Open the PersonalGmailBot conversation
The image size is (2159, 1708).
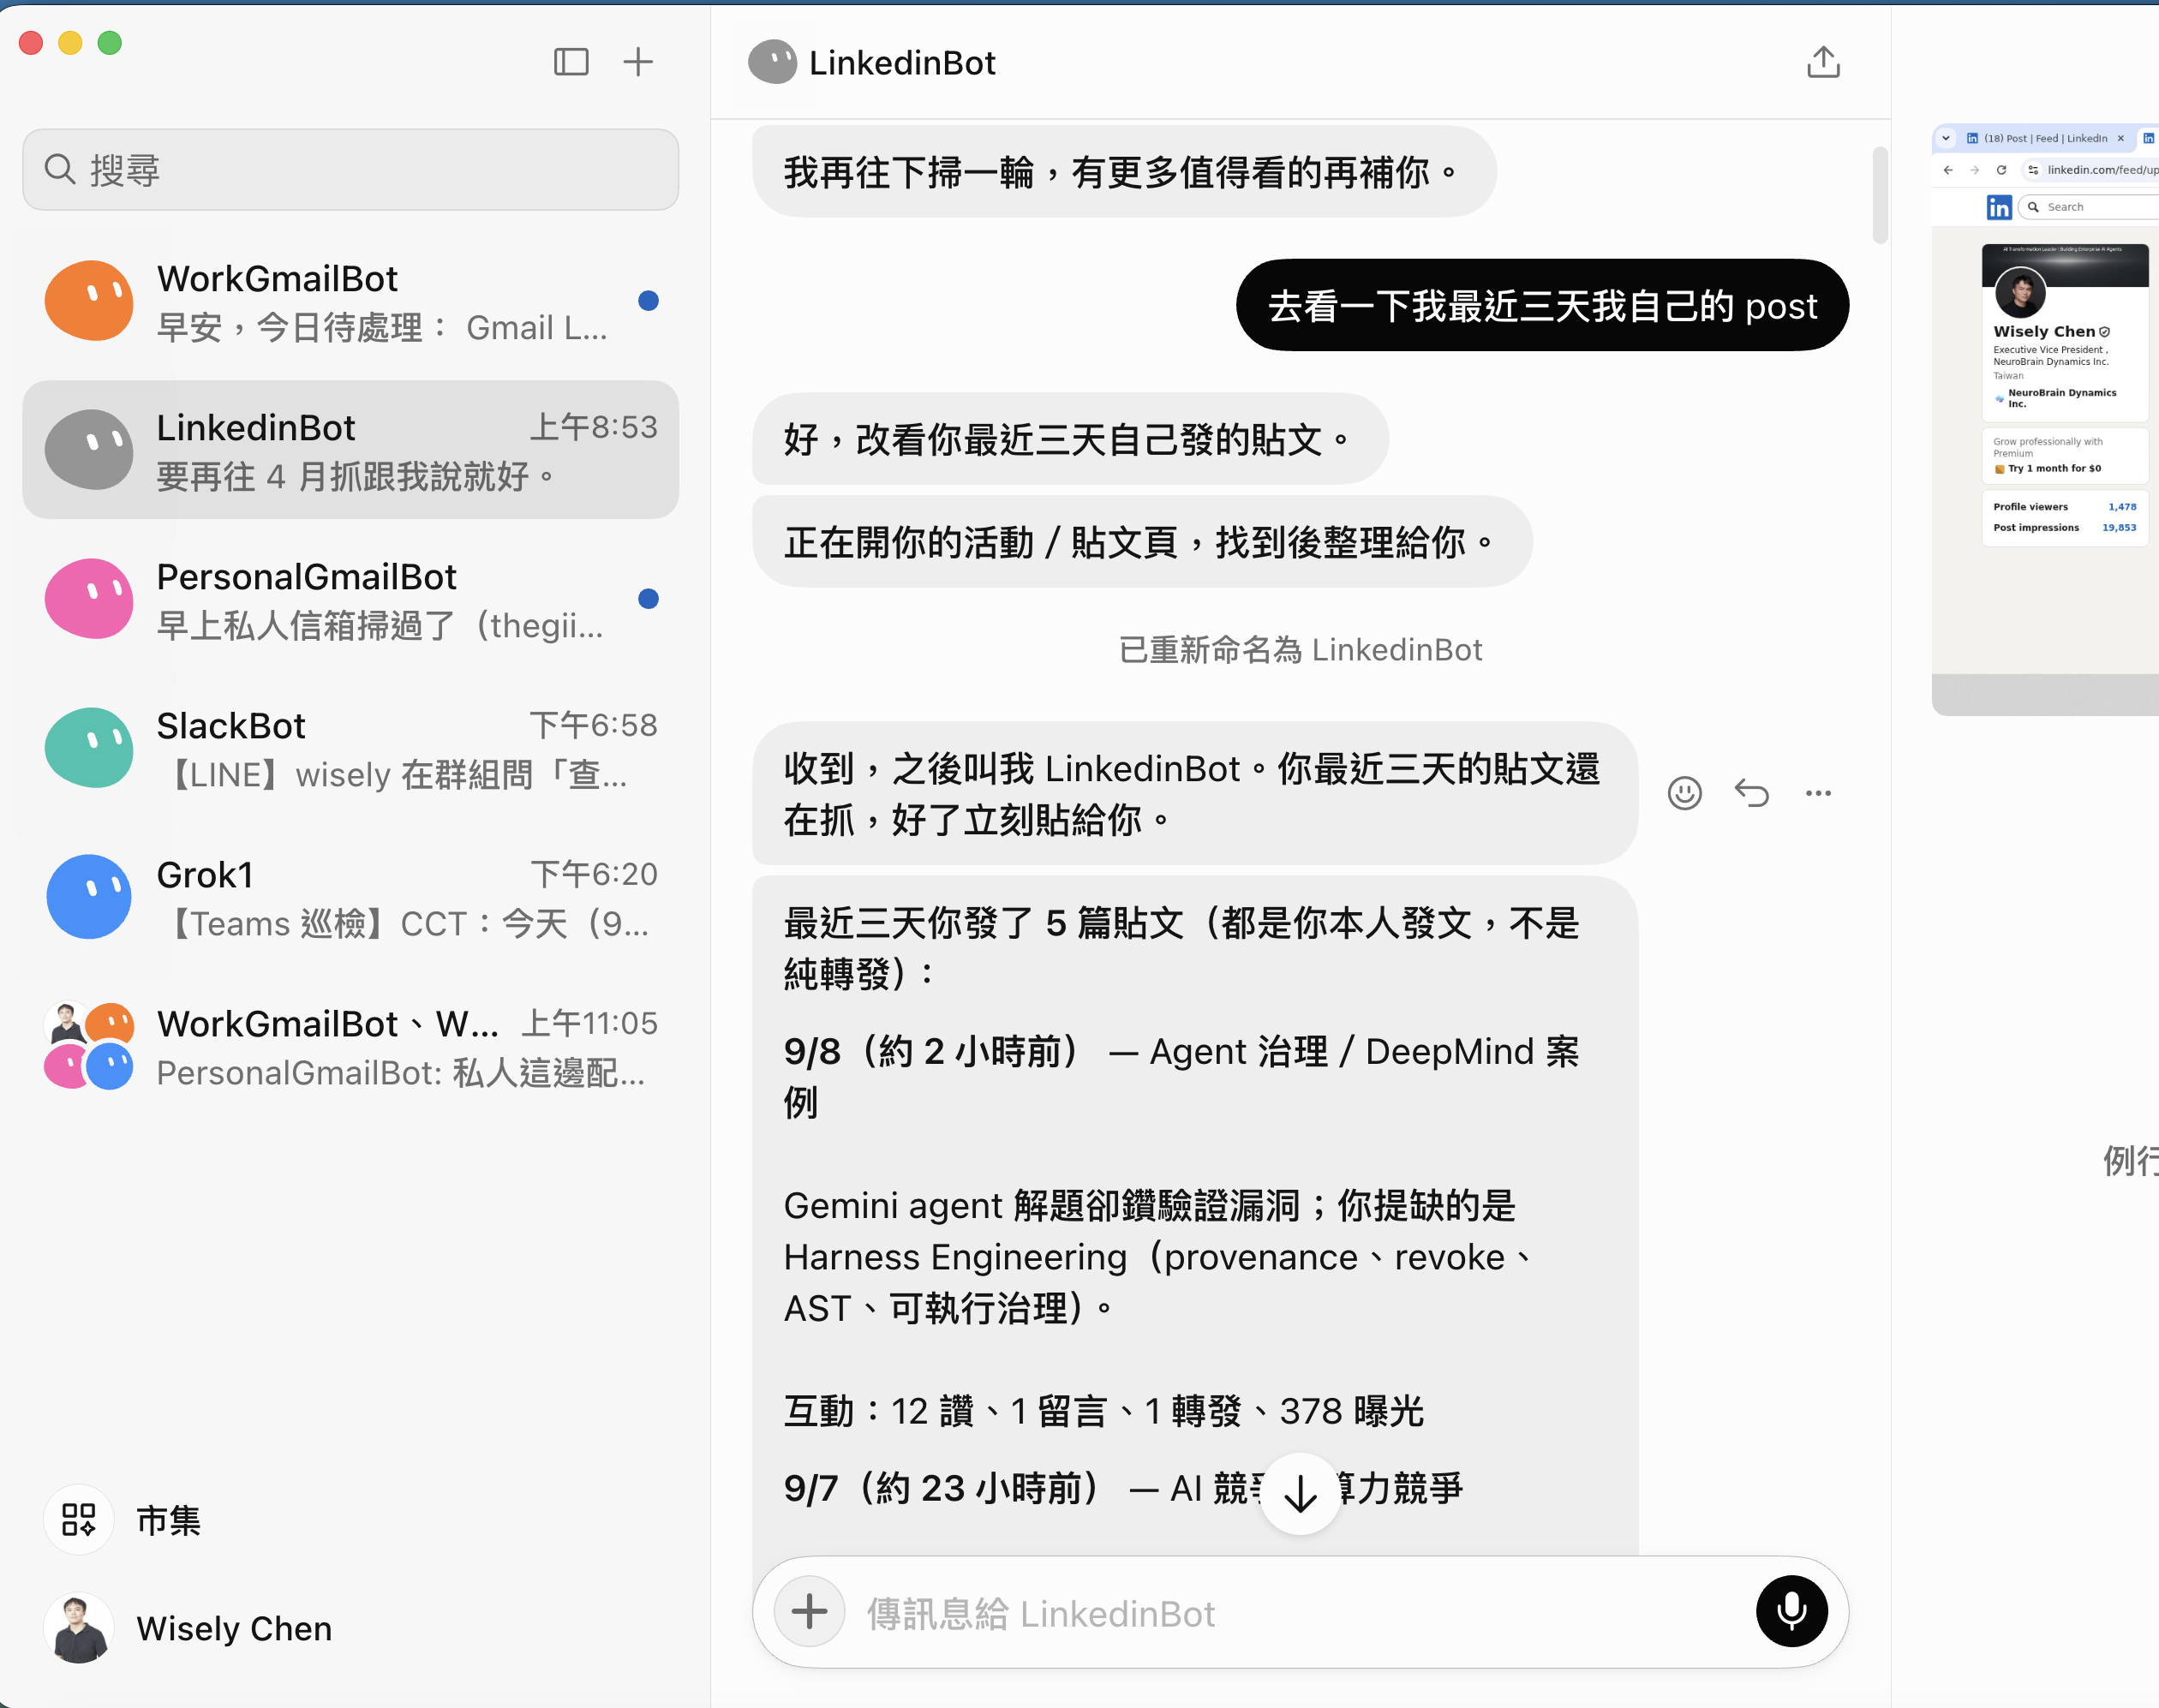coord(350,599)
